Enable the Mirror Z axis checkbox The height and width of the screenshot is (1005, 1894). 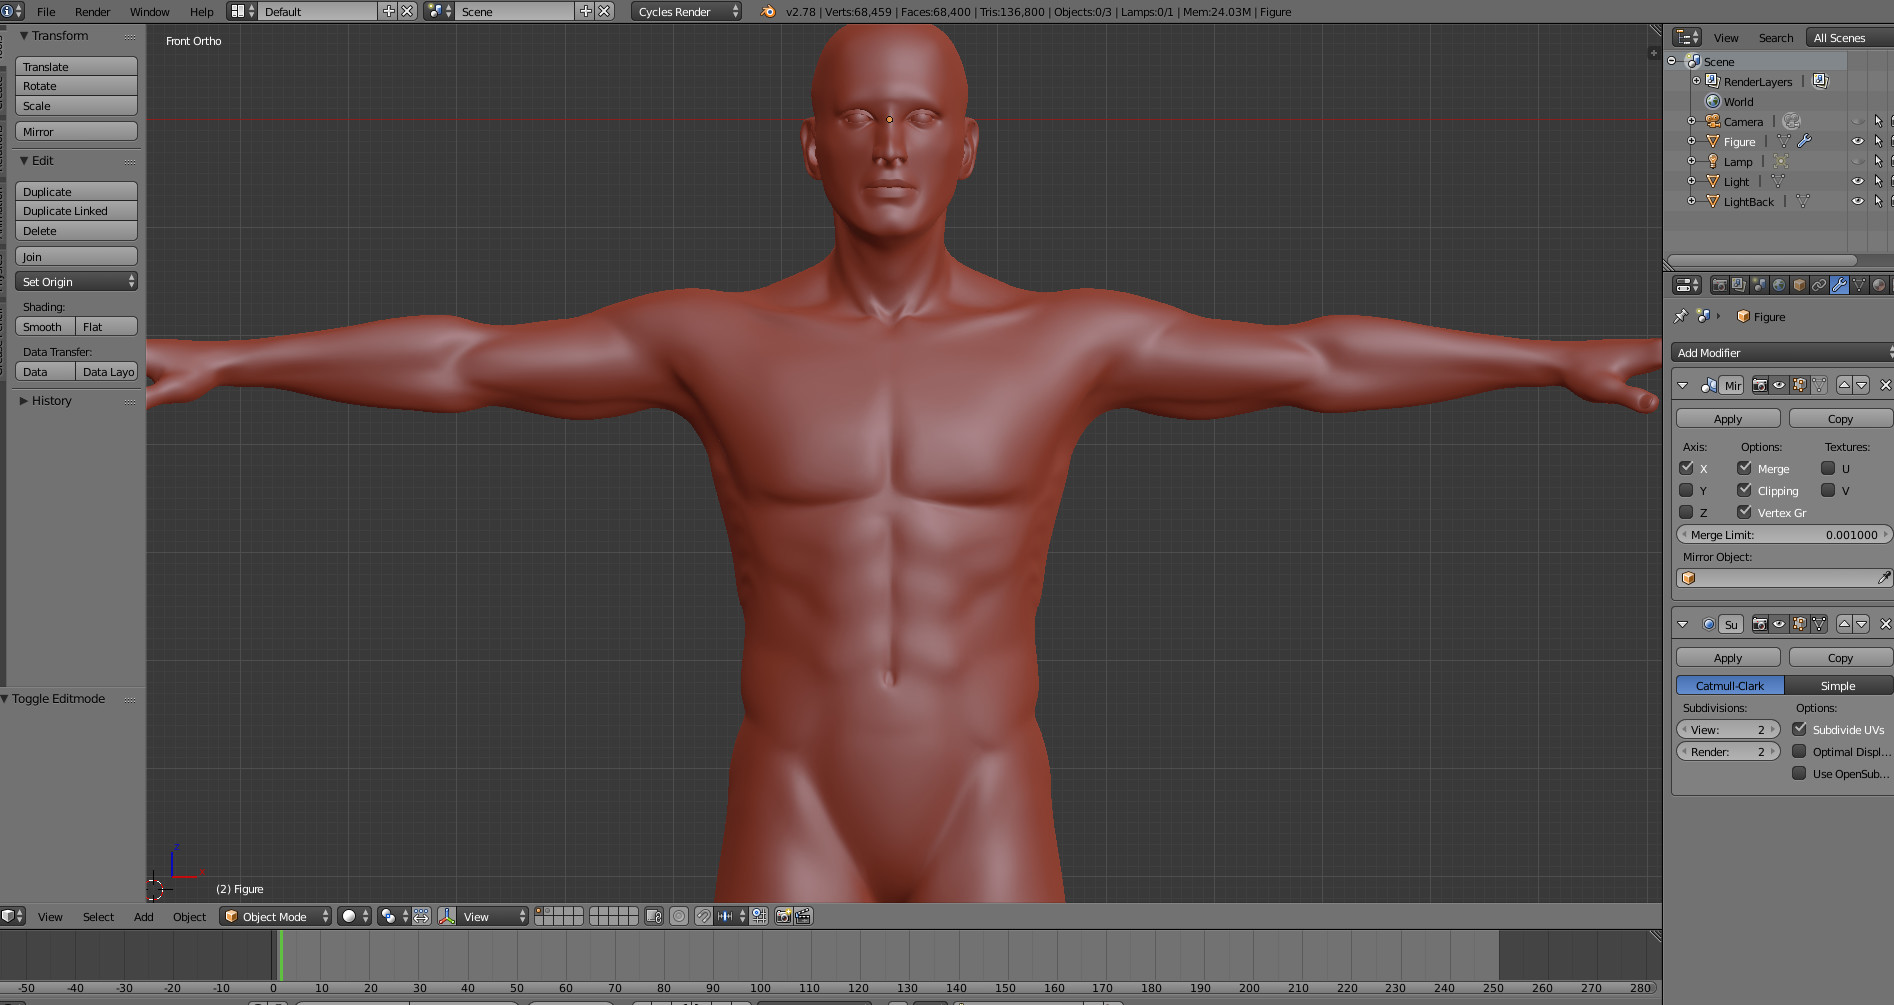click(1686, 512)
